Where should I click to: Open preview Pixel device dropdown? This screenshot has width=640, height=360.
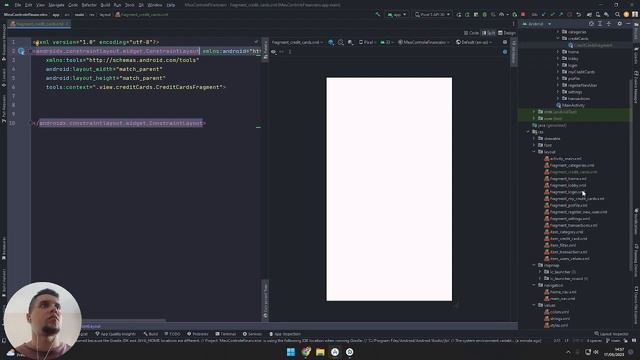coord(367,42)
